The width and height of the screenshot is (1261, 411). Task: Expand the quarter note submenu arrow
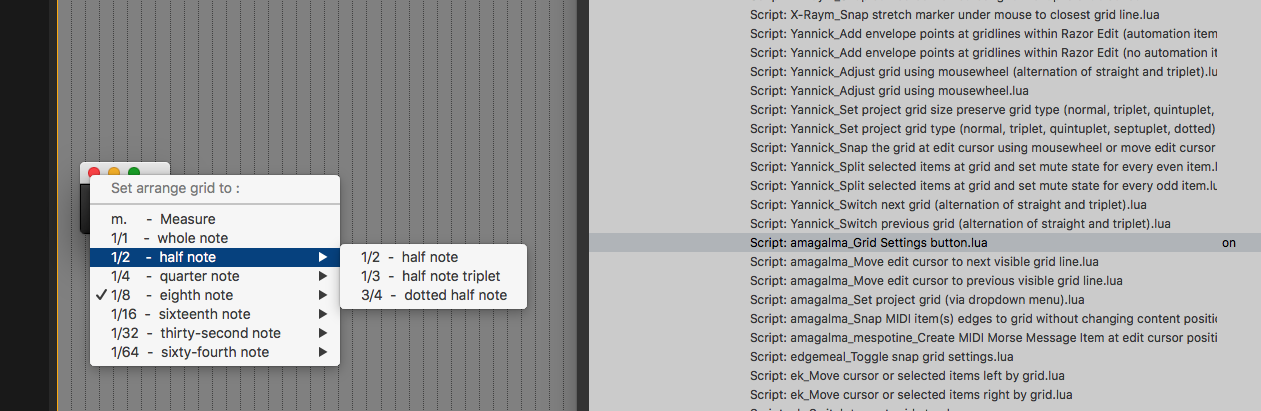click(x=322, y=276)
